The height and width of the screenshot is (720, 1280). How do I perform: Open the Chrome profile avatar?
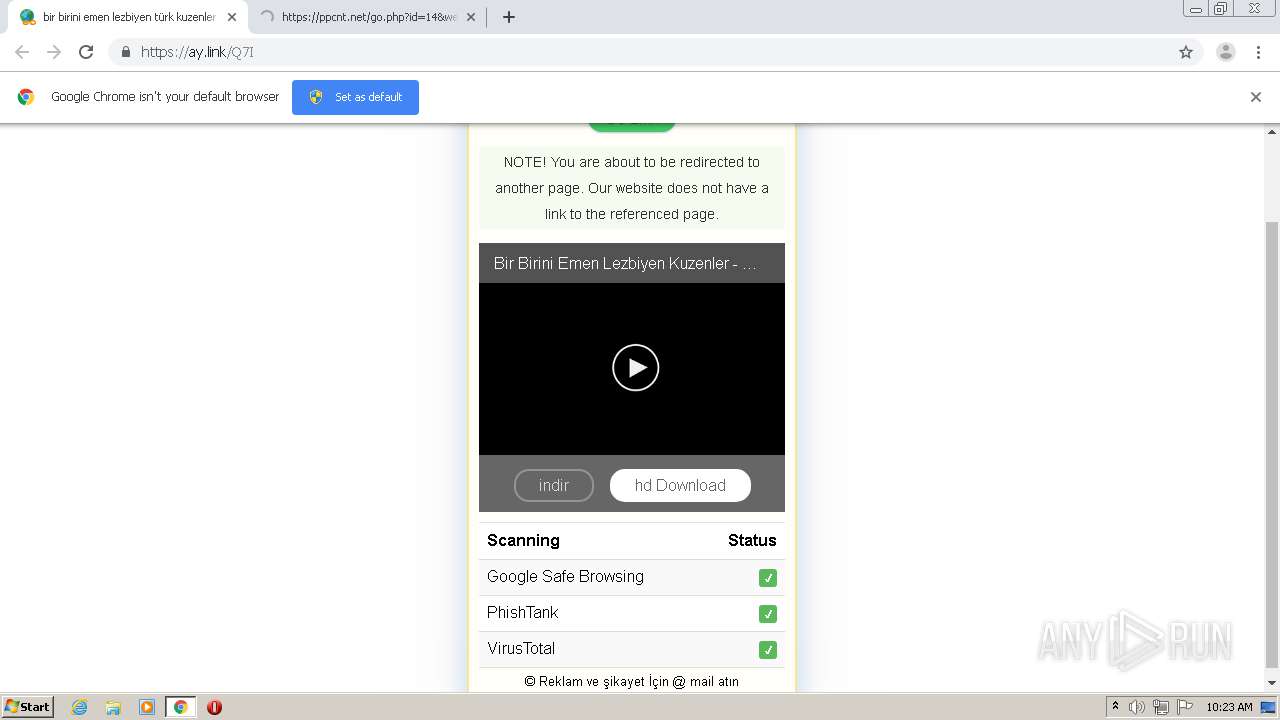pyautogui.click(x=1226, y=52)
